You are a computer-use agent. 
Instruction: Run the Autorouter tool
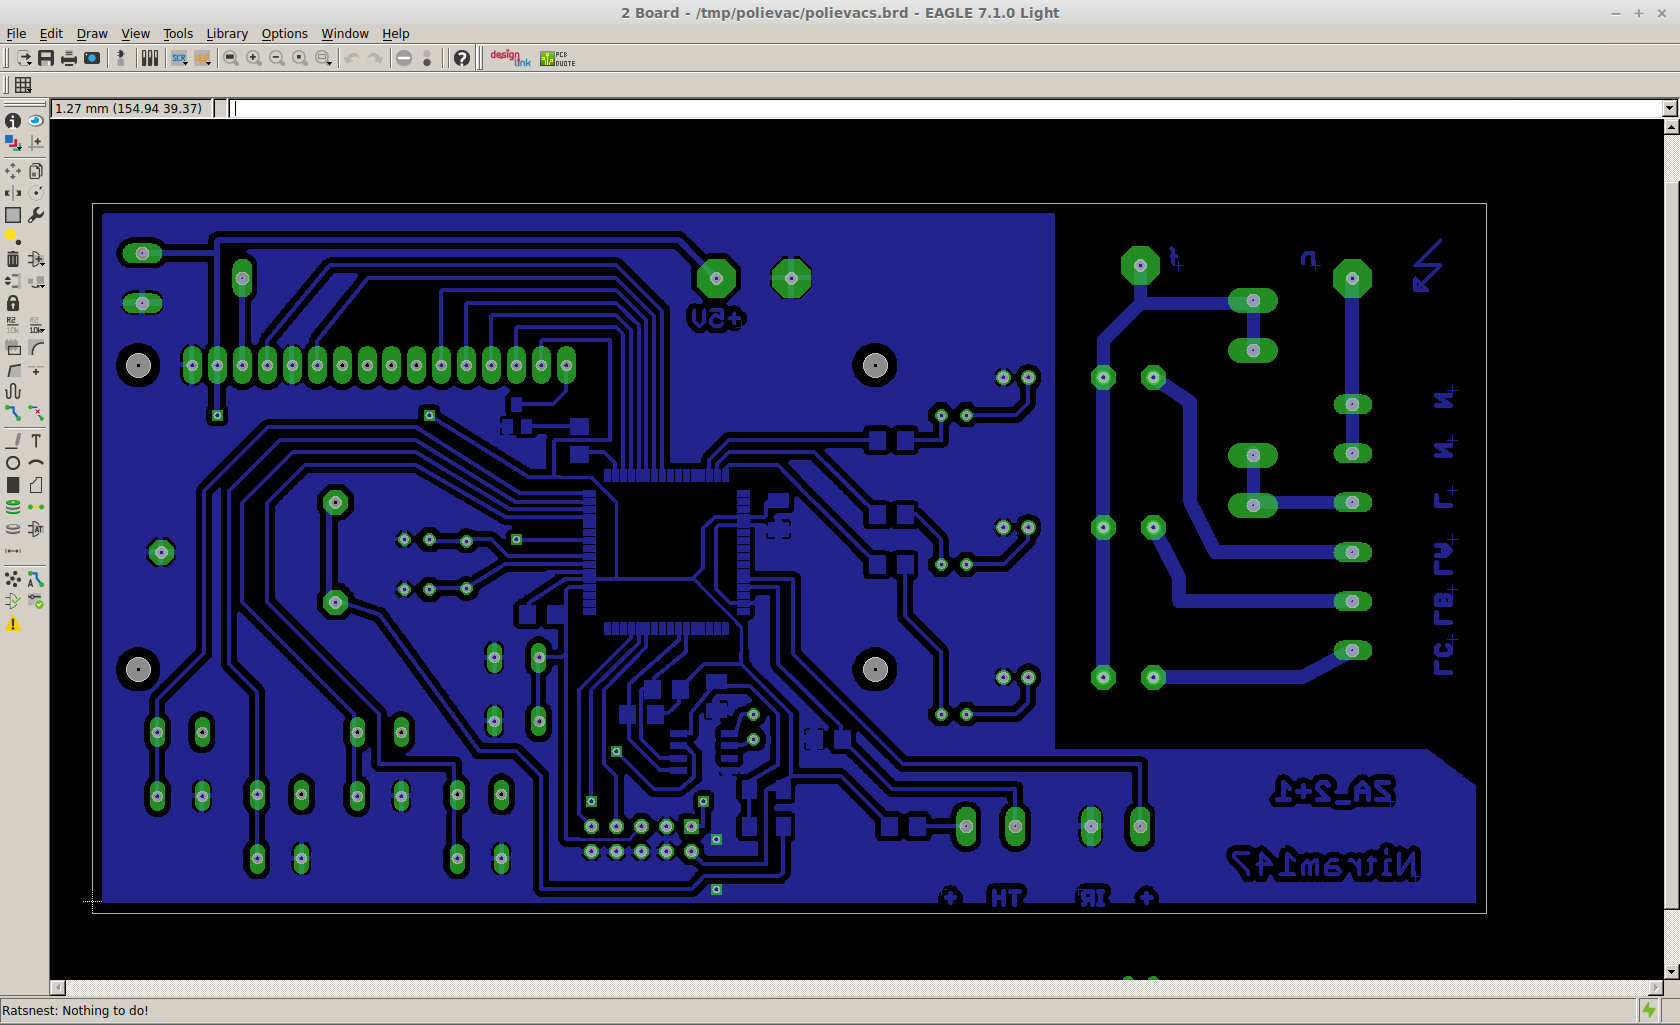pos(36,579)
